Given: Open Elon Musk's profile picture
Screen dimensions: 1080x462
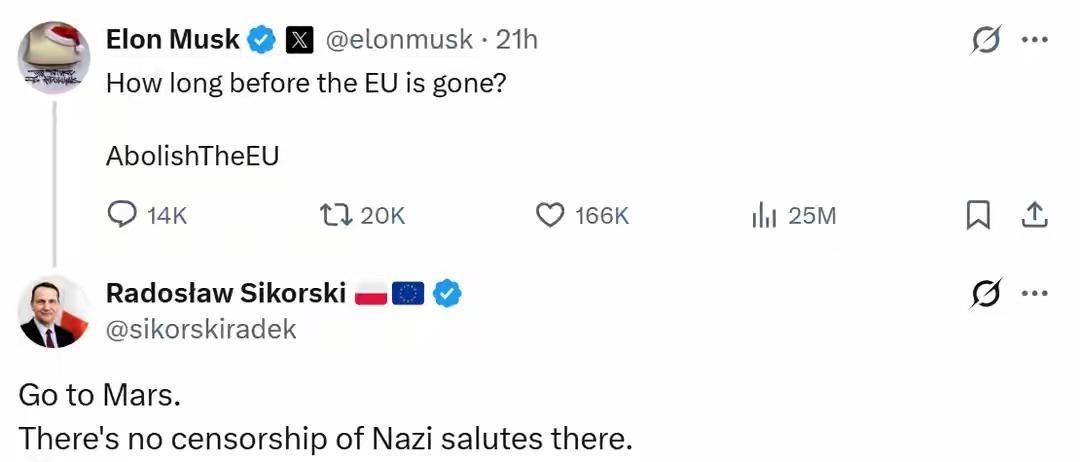Looking at the screenshot, I should 54,57.
